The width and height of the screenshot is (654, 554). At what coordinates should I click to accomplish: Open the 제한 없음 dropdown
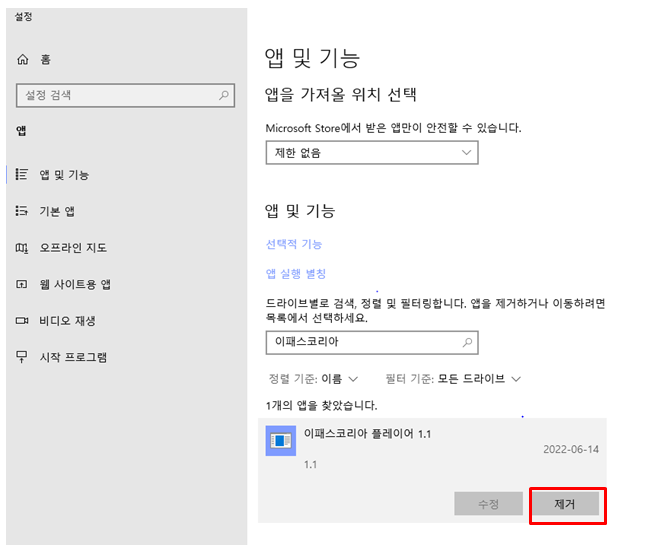(x=372, y=153)
